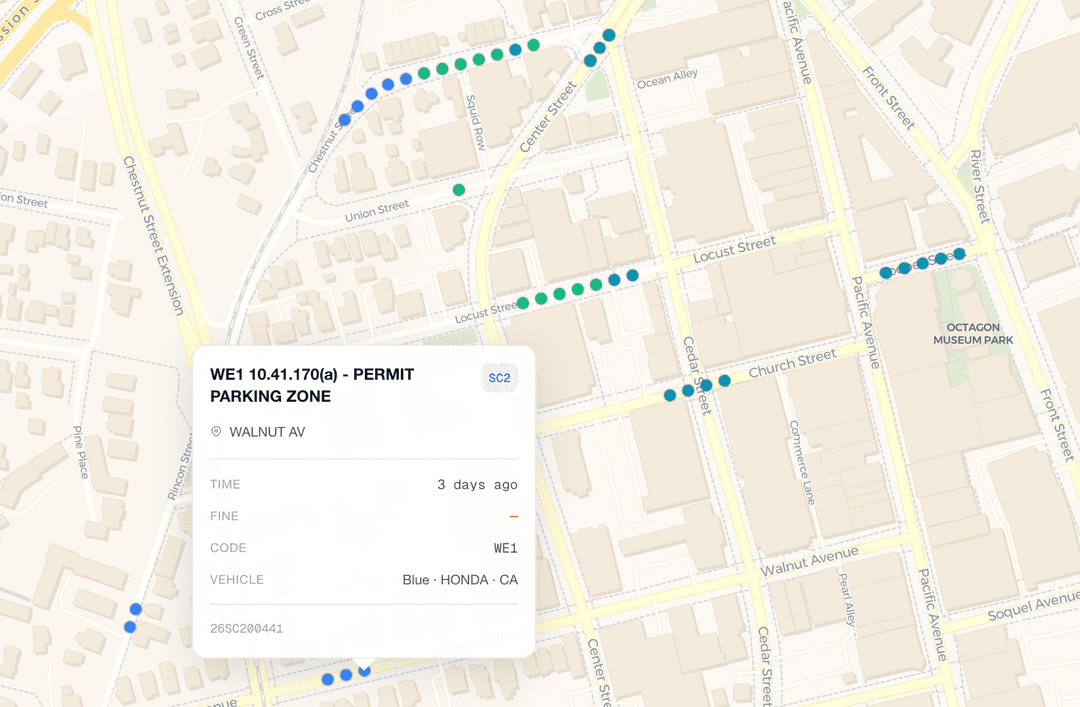This screenshot has width=1080, height=707.
Task: Click the WE1 code value in the popup
Action: pos(505,548)
